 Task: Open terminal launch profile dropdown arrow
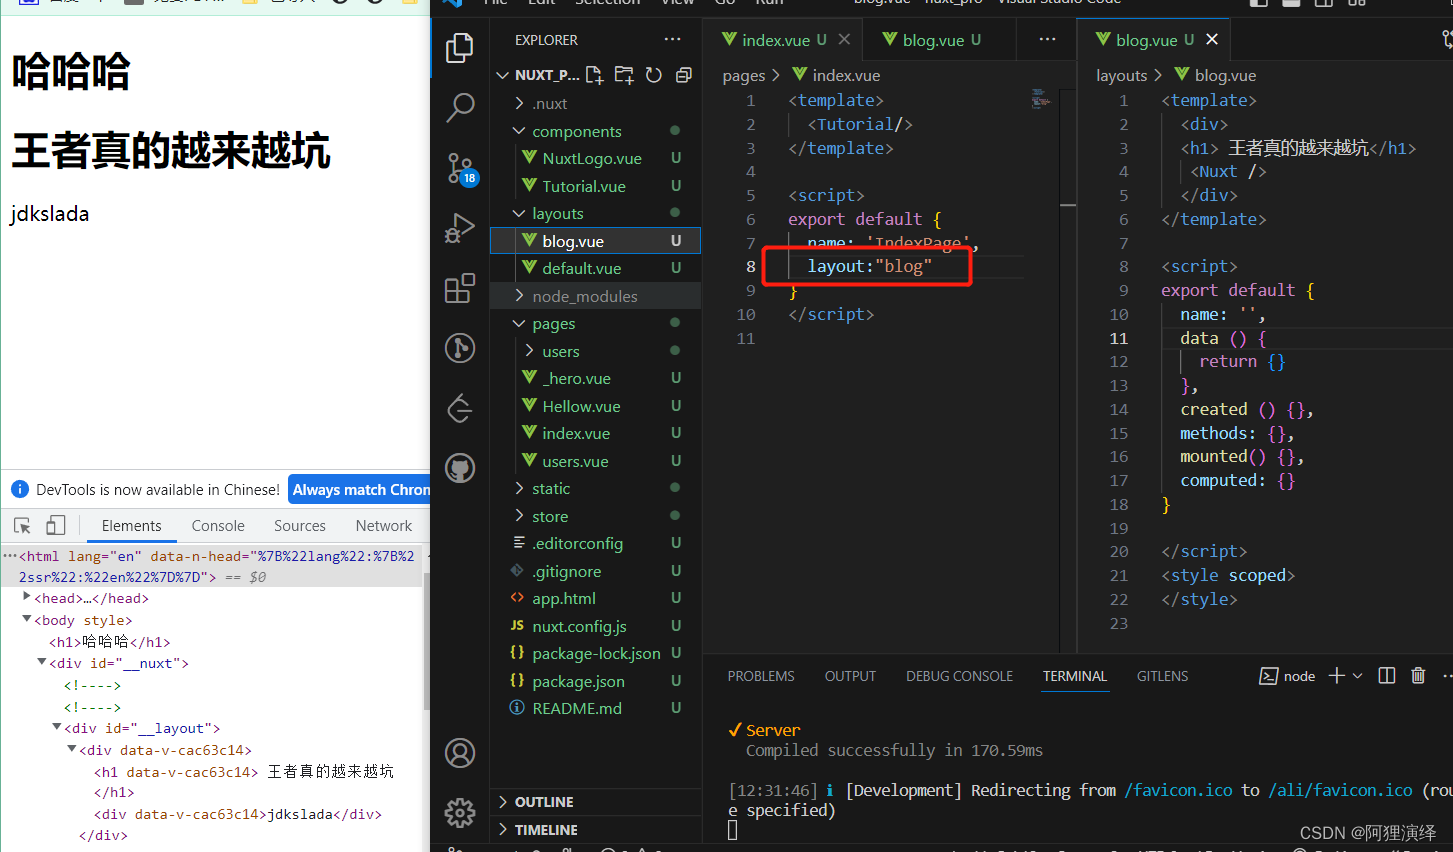tap(1357, 676)
